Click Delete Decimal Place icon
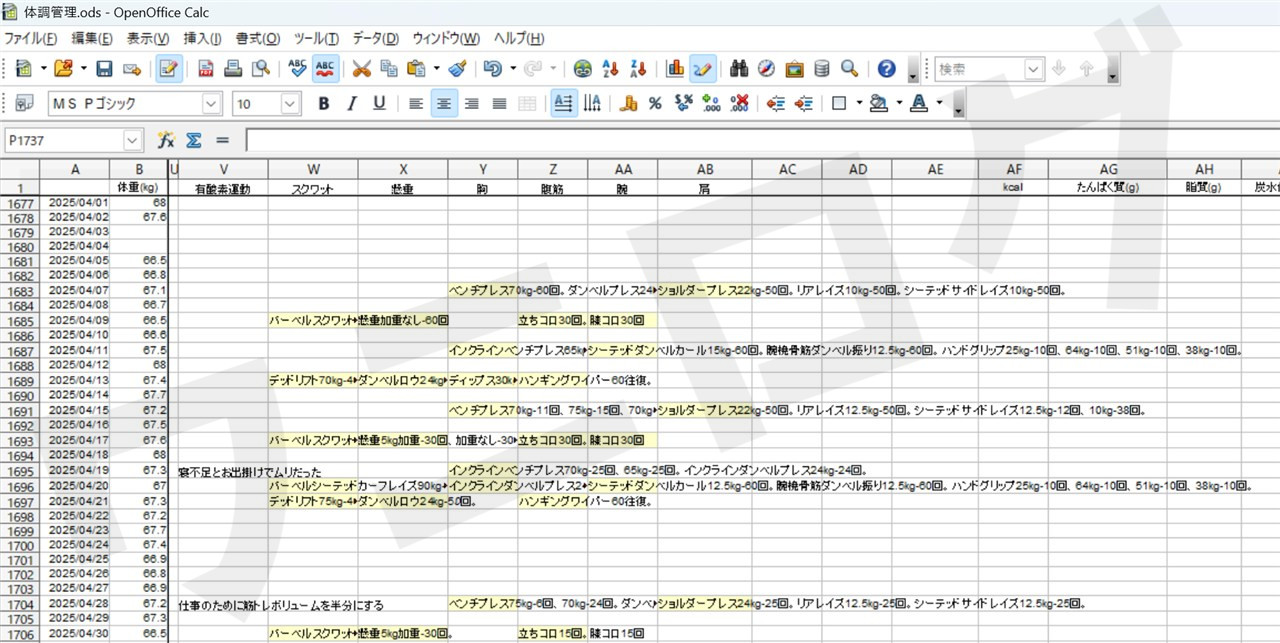The width and height of the screenshot is (1280, 643). pos(740,103)
